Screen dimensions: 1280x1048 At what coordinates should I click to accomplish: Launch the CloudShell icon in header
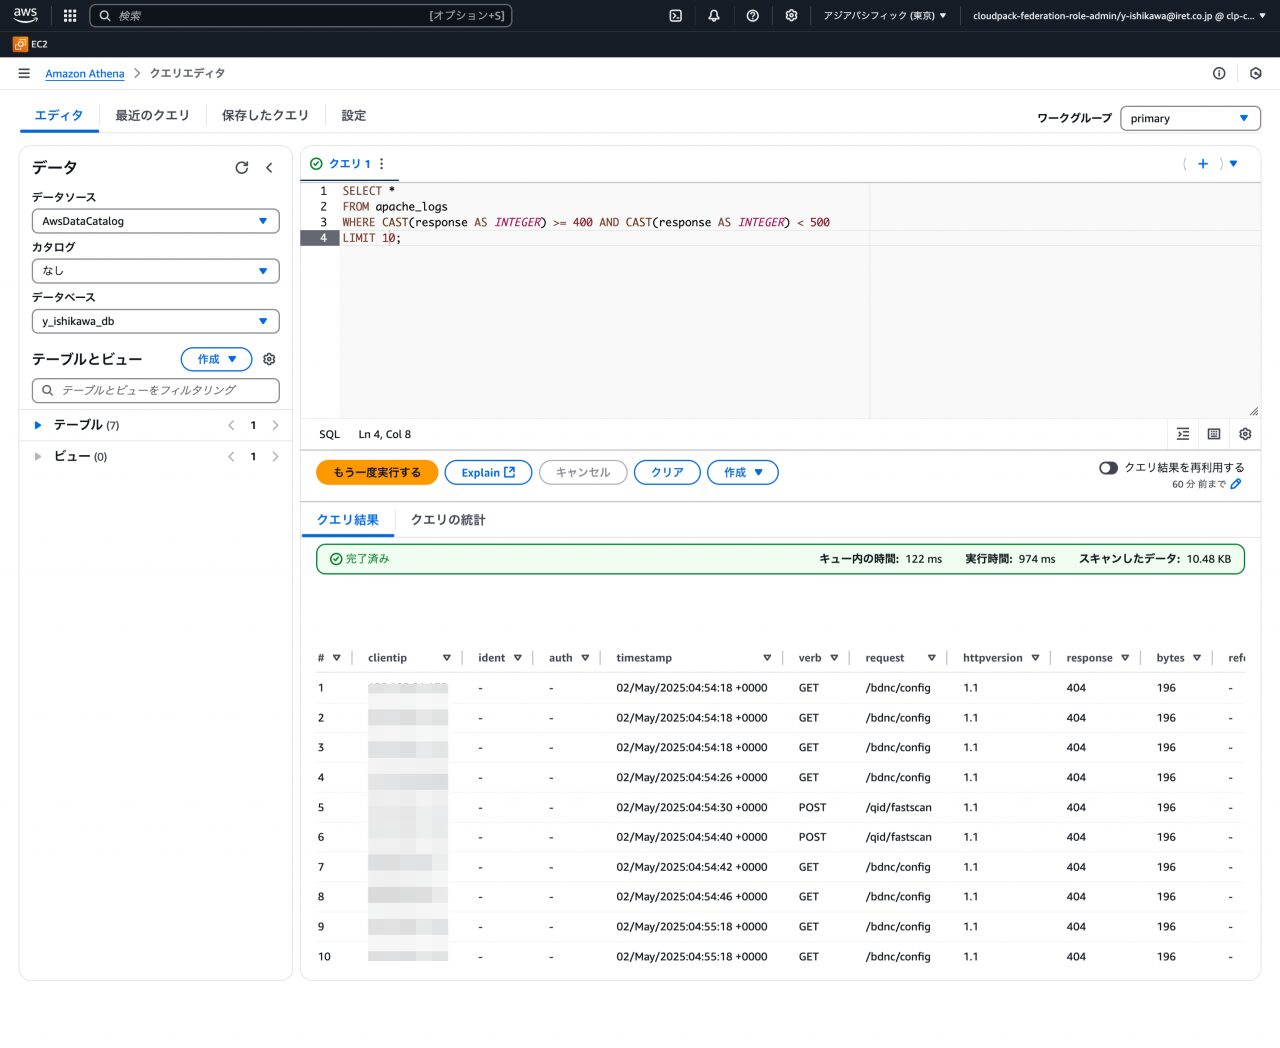pyautogui.click(x=676, y=15)
